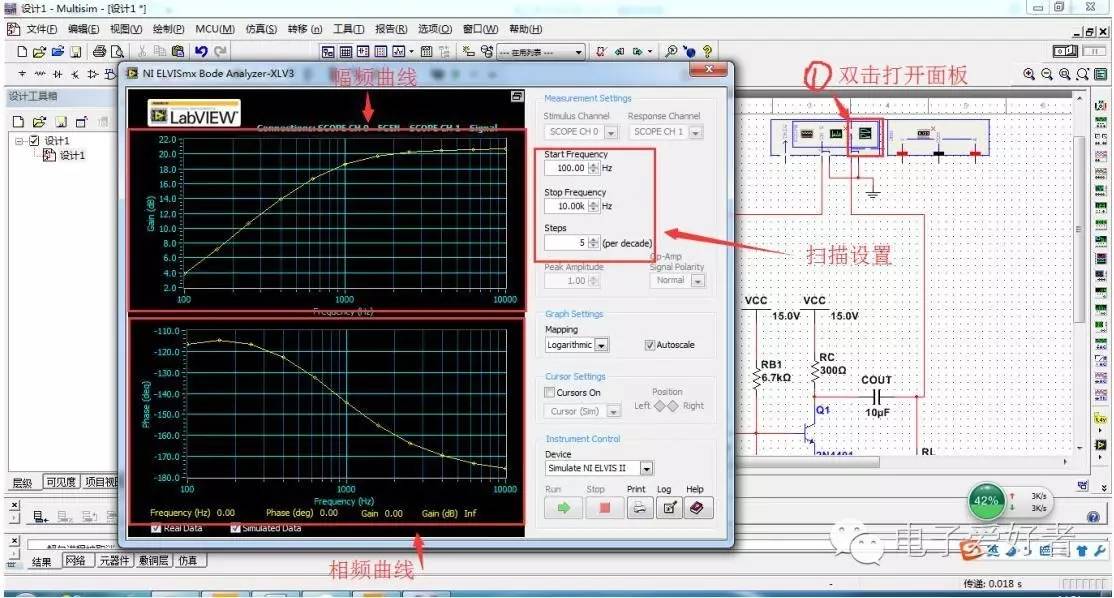
Task: Open the Mapping Logarithmic dropdown
Action: [x=601, y=345]
